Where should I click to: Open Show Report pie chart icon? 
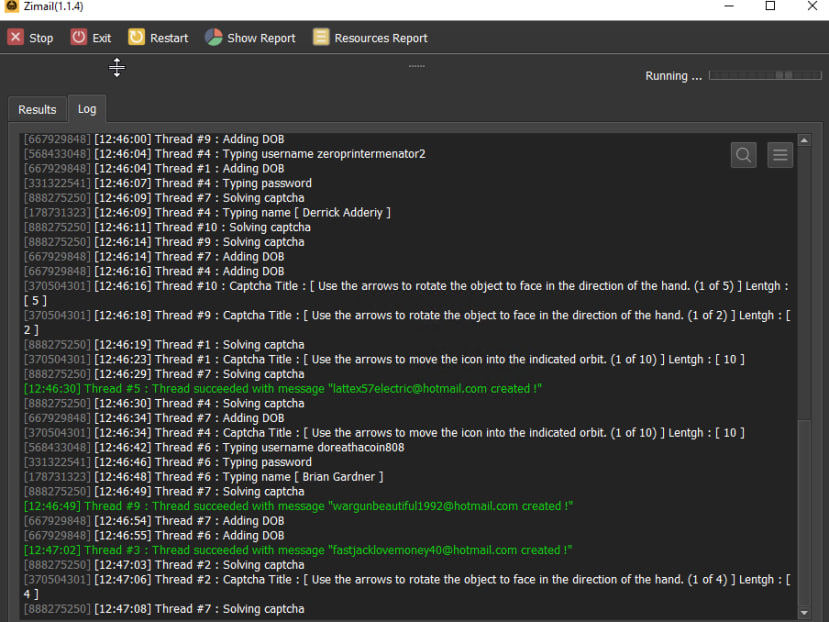[x=214, y=38]
